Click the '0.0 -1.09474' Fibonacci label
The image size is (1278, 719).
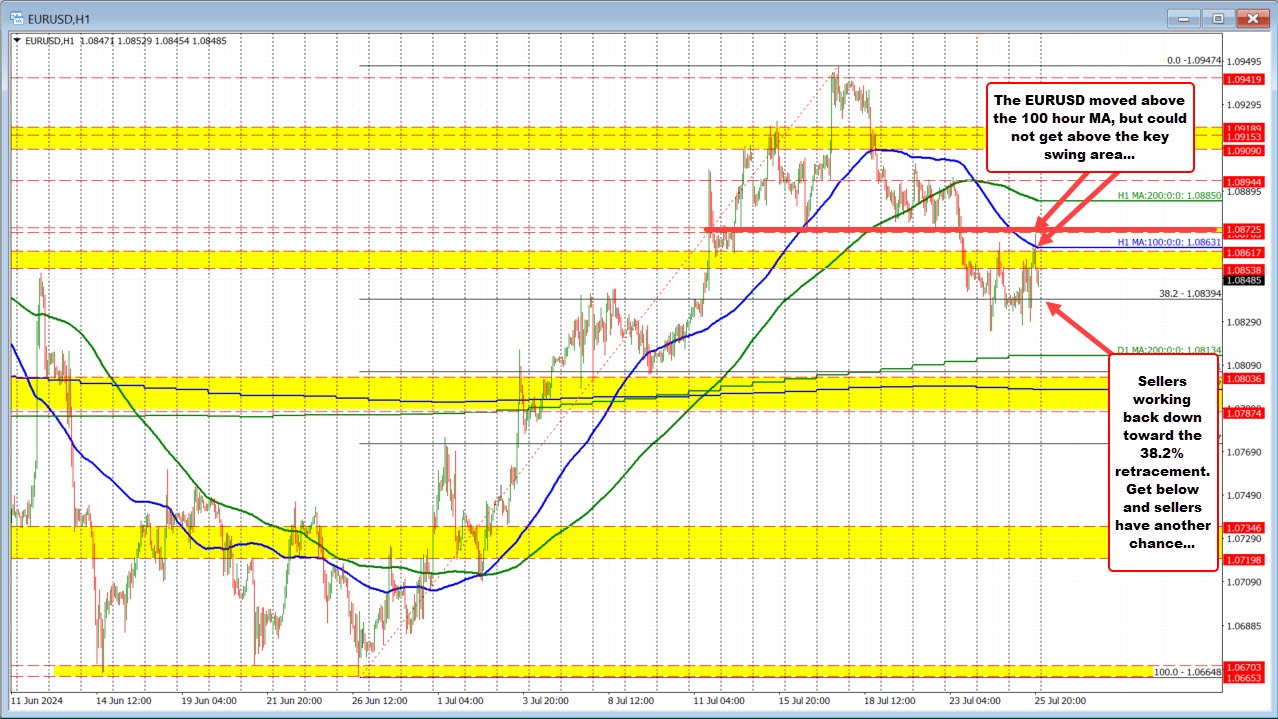point(1193,60)
